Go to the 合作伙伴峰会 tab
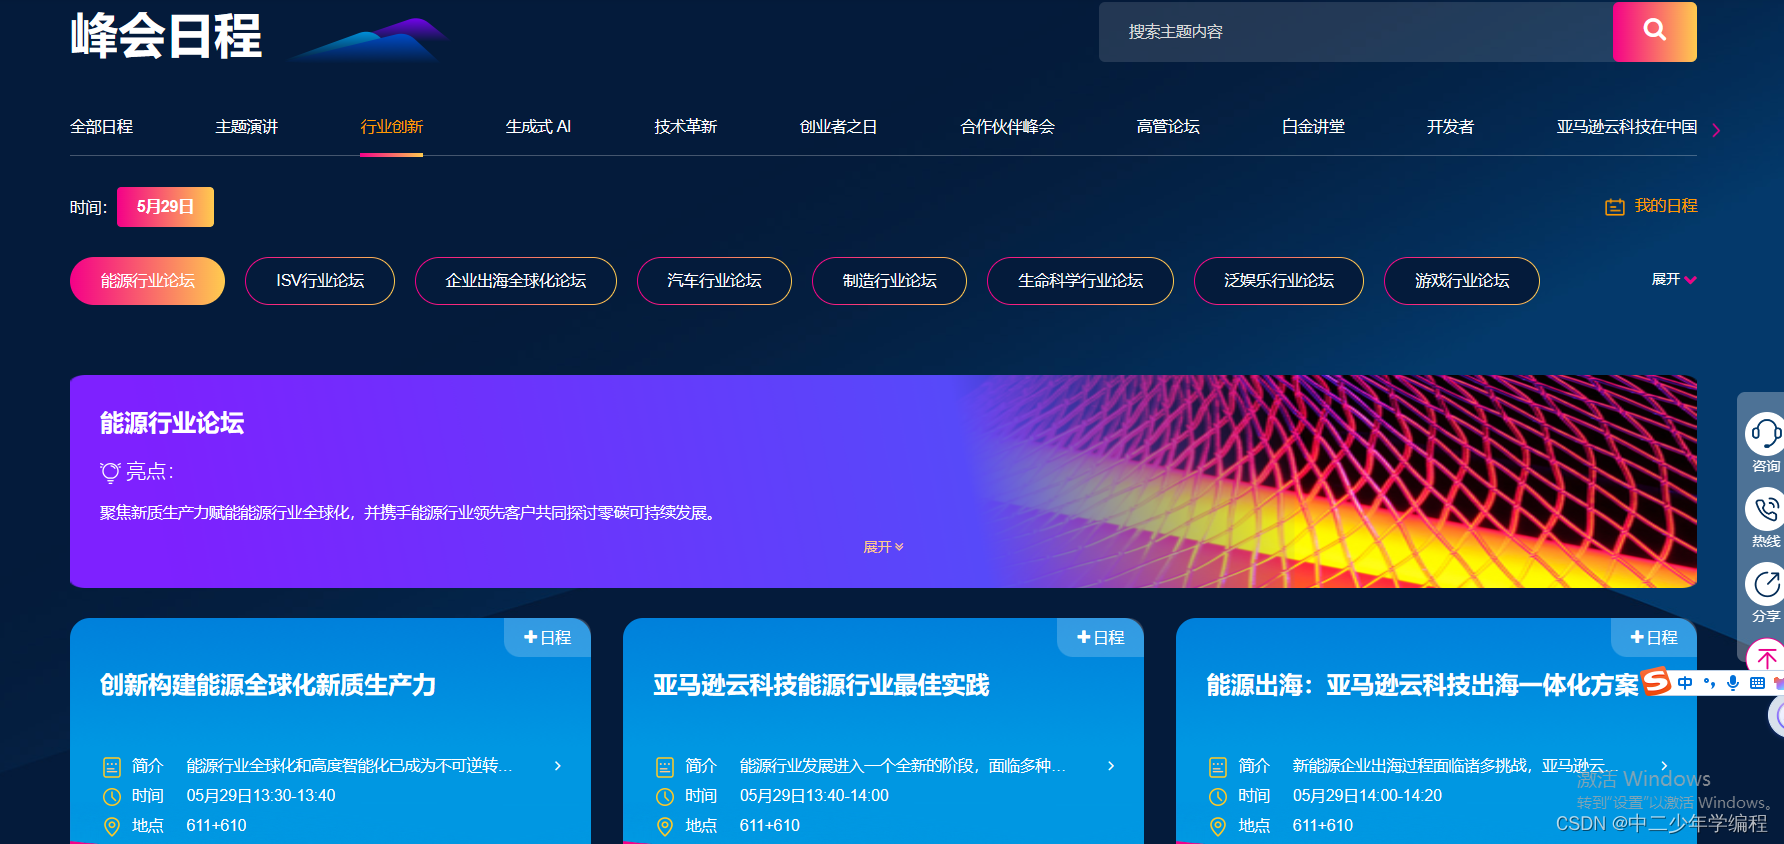Image resolution: width=1784 pixels, height=844 pixels. [x=1007, y=127]
